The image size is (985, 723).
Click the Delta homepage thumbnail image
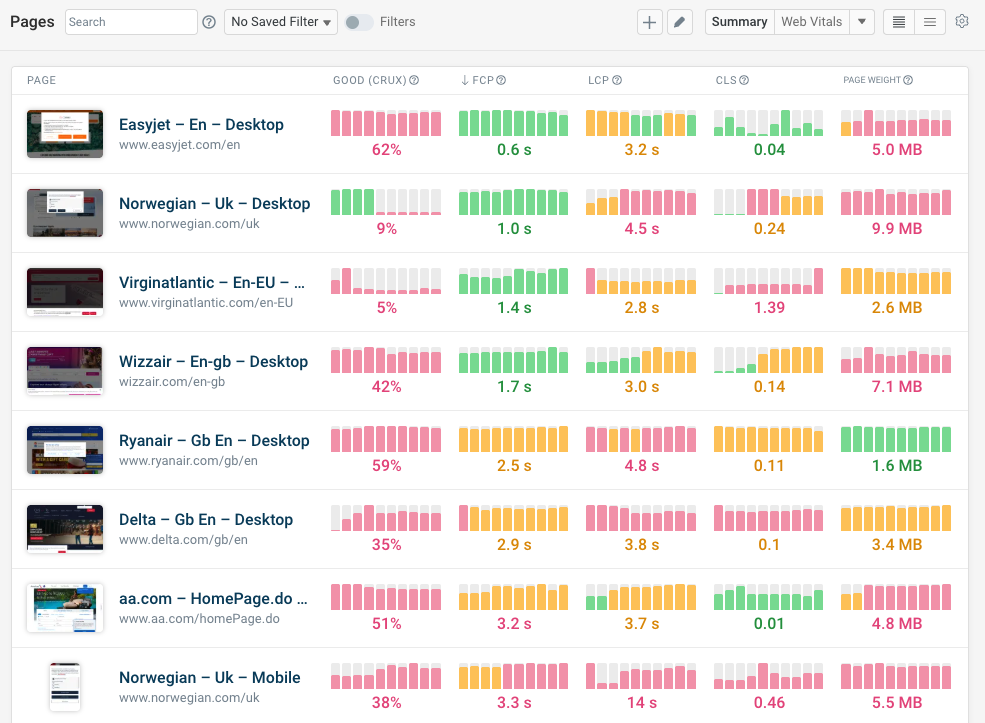(x=64, y=529)
